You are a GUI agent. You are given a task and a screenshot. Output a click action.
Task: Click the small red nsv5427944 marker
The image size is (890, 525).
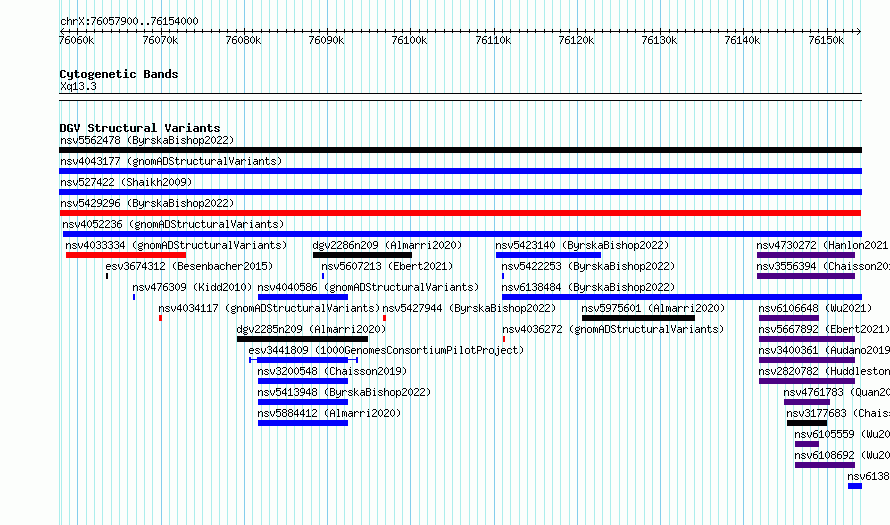(384, 318)
